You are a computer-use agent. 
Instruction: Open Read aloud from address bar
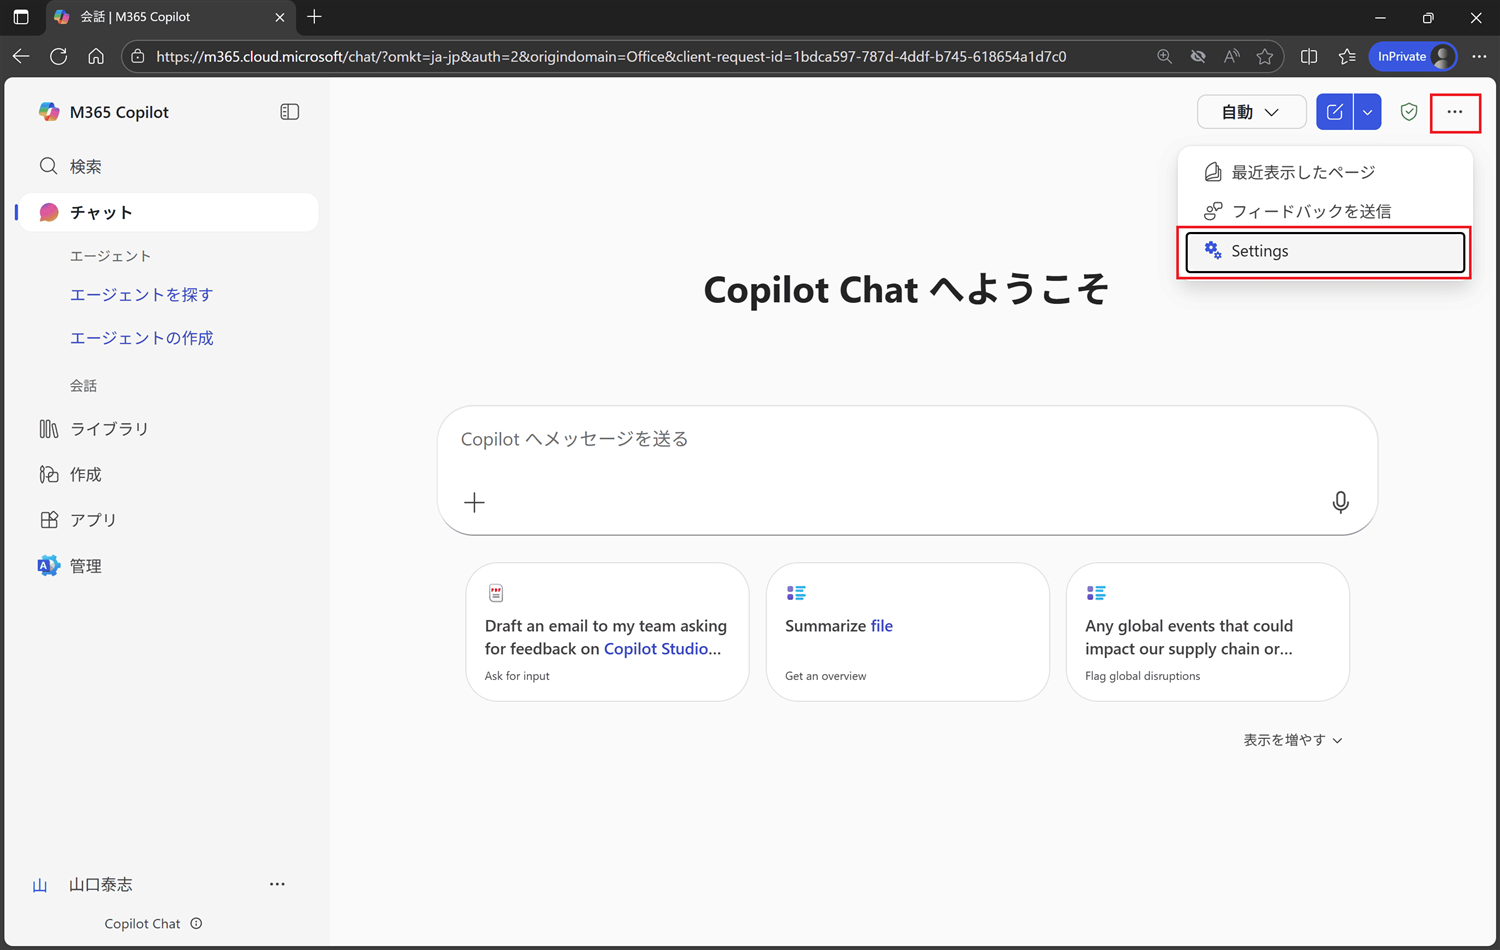(1231, 57)
